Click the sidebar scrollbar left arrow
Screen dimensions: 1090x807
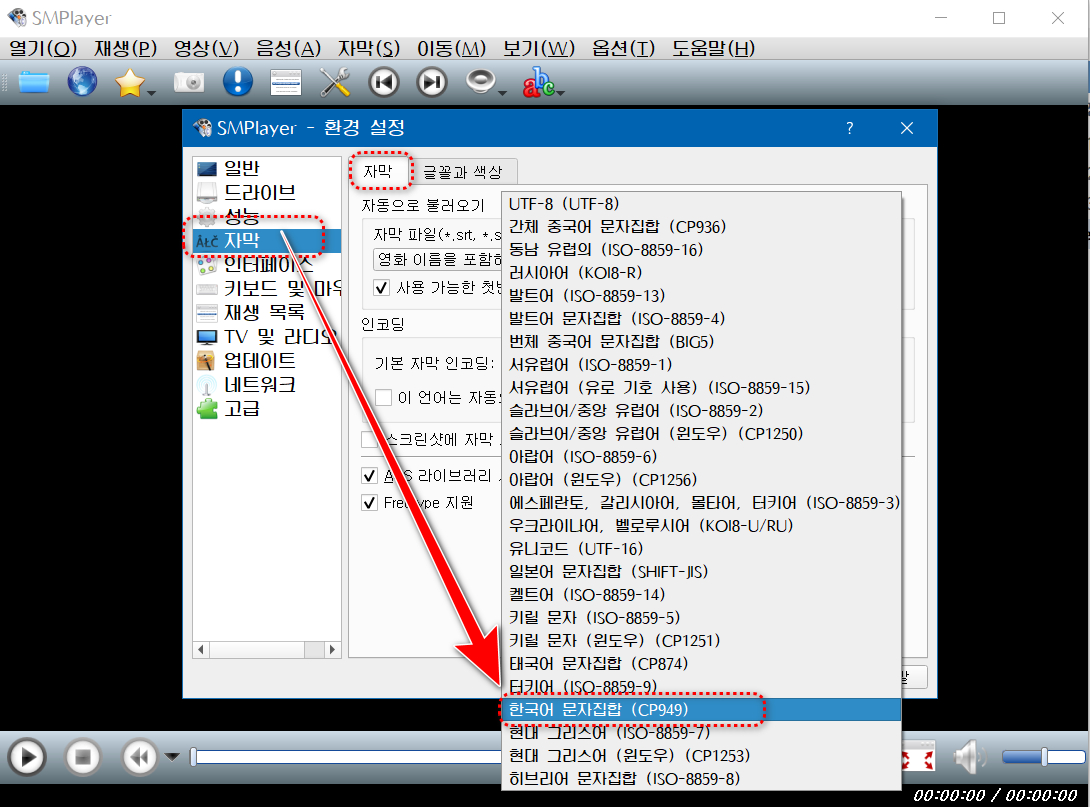coord(202,649)
